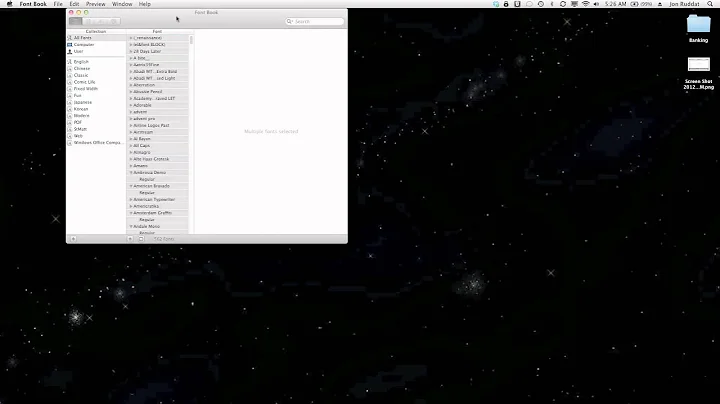Viewport: 720px width, 404px height.
Task: Open the Edit menu
Action: point(74,4)
